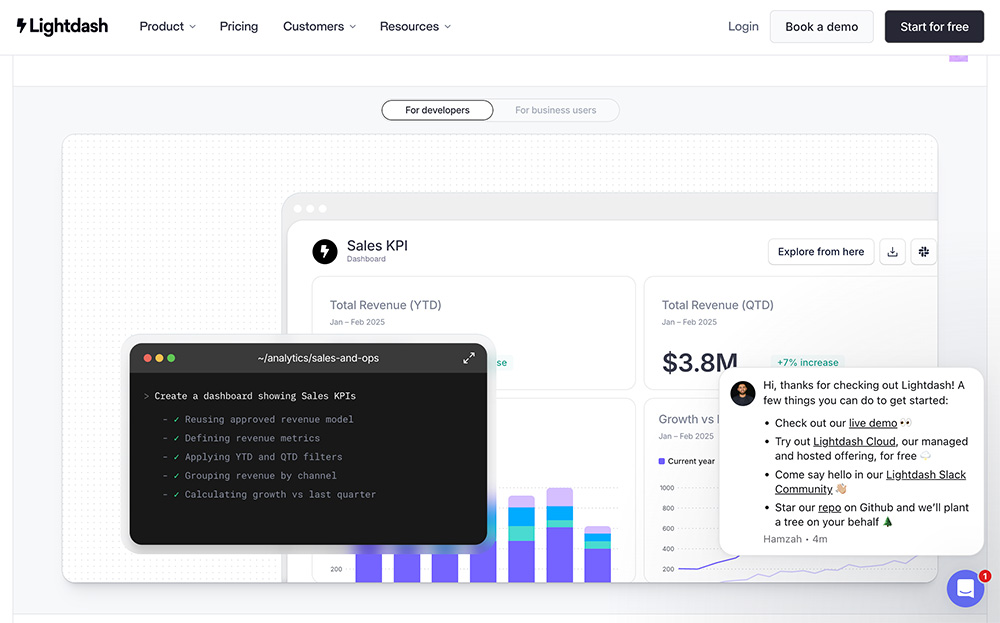
Task: Go to the Pricing page
Action: point(239,26)
